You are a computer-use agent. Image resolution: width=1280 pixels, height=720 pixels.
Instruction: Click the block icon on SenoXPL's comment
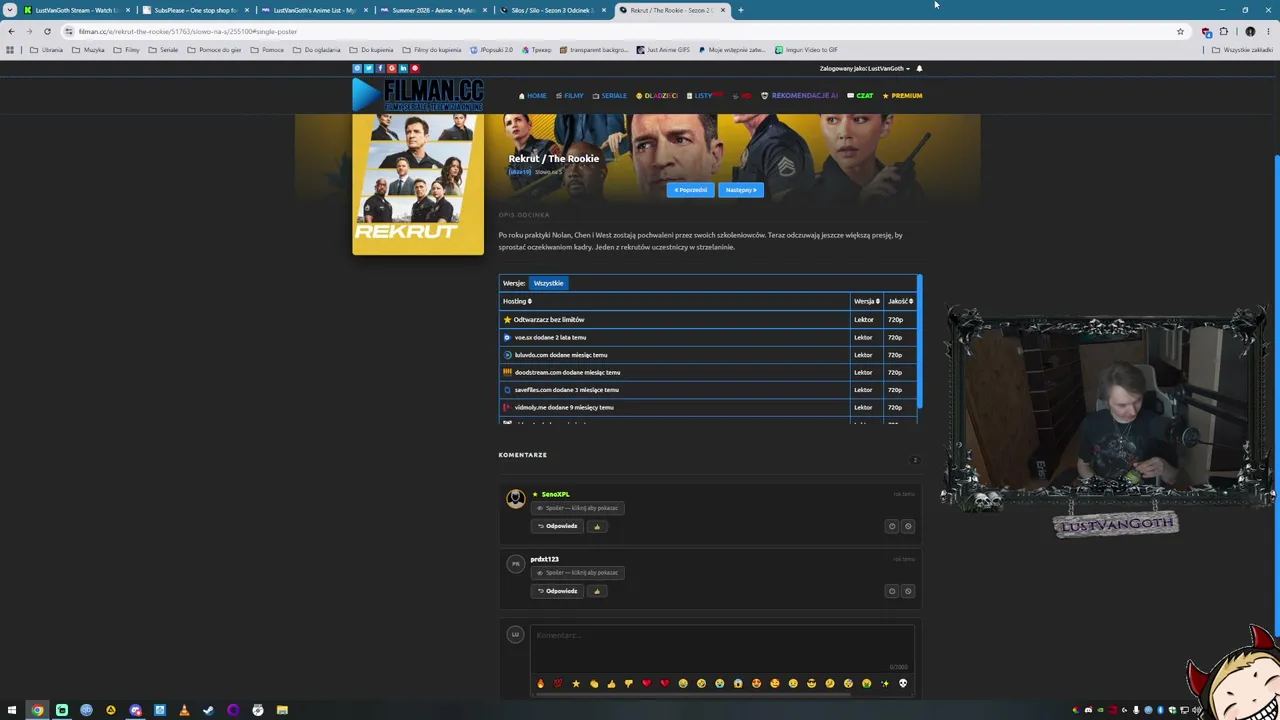pyautogui.click(x=908, y=526)
